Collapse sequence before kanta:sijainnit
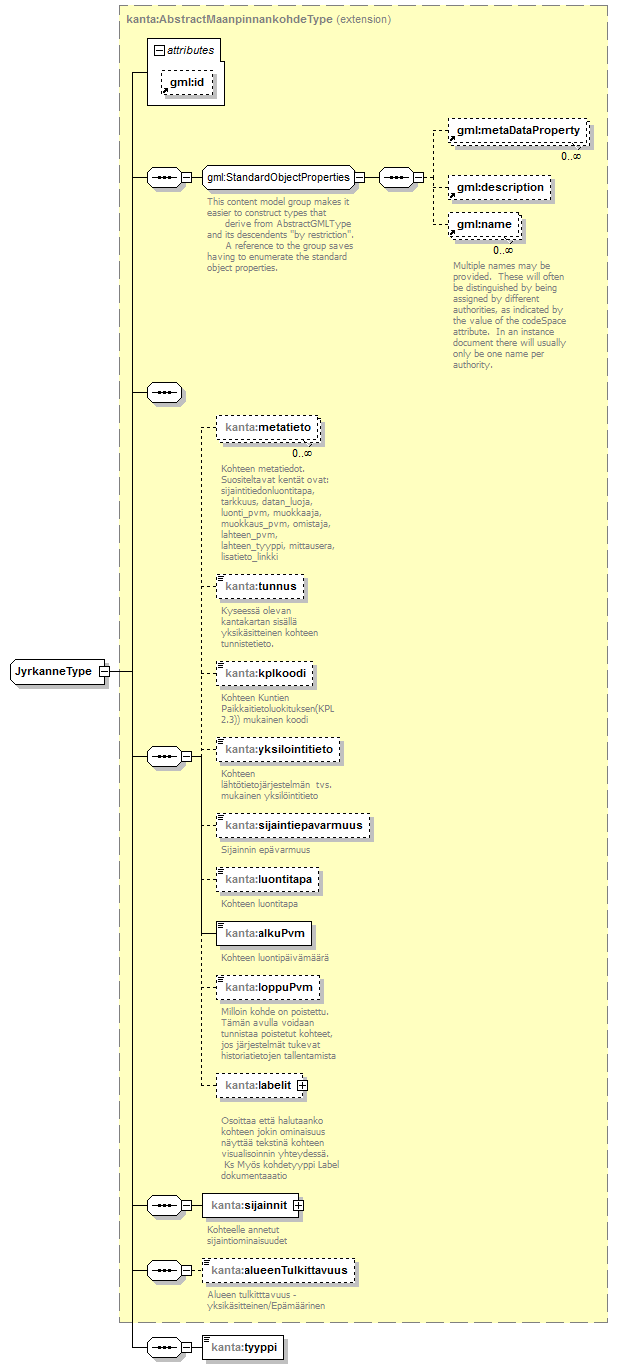This screenshot has height=1369, width=618. click(x=186, y=1205)
